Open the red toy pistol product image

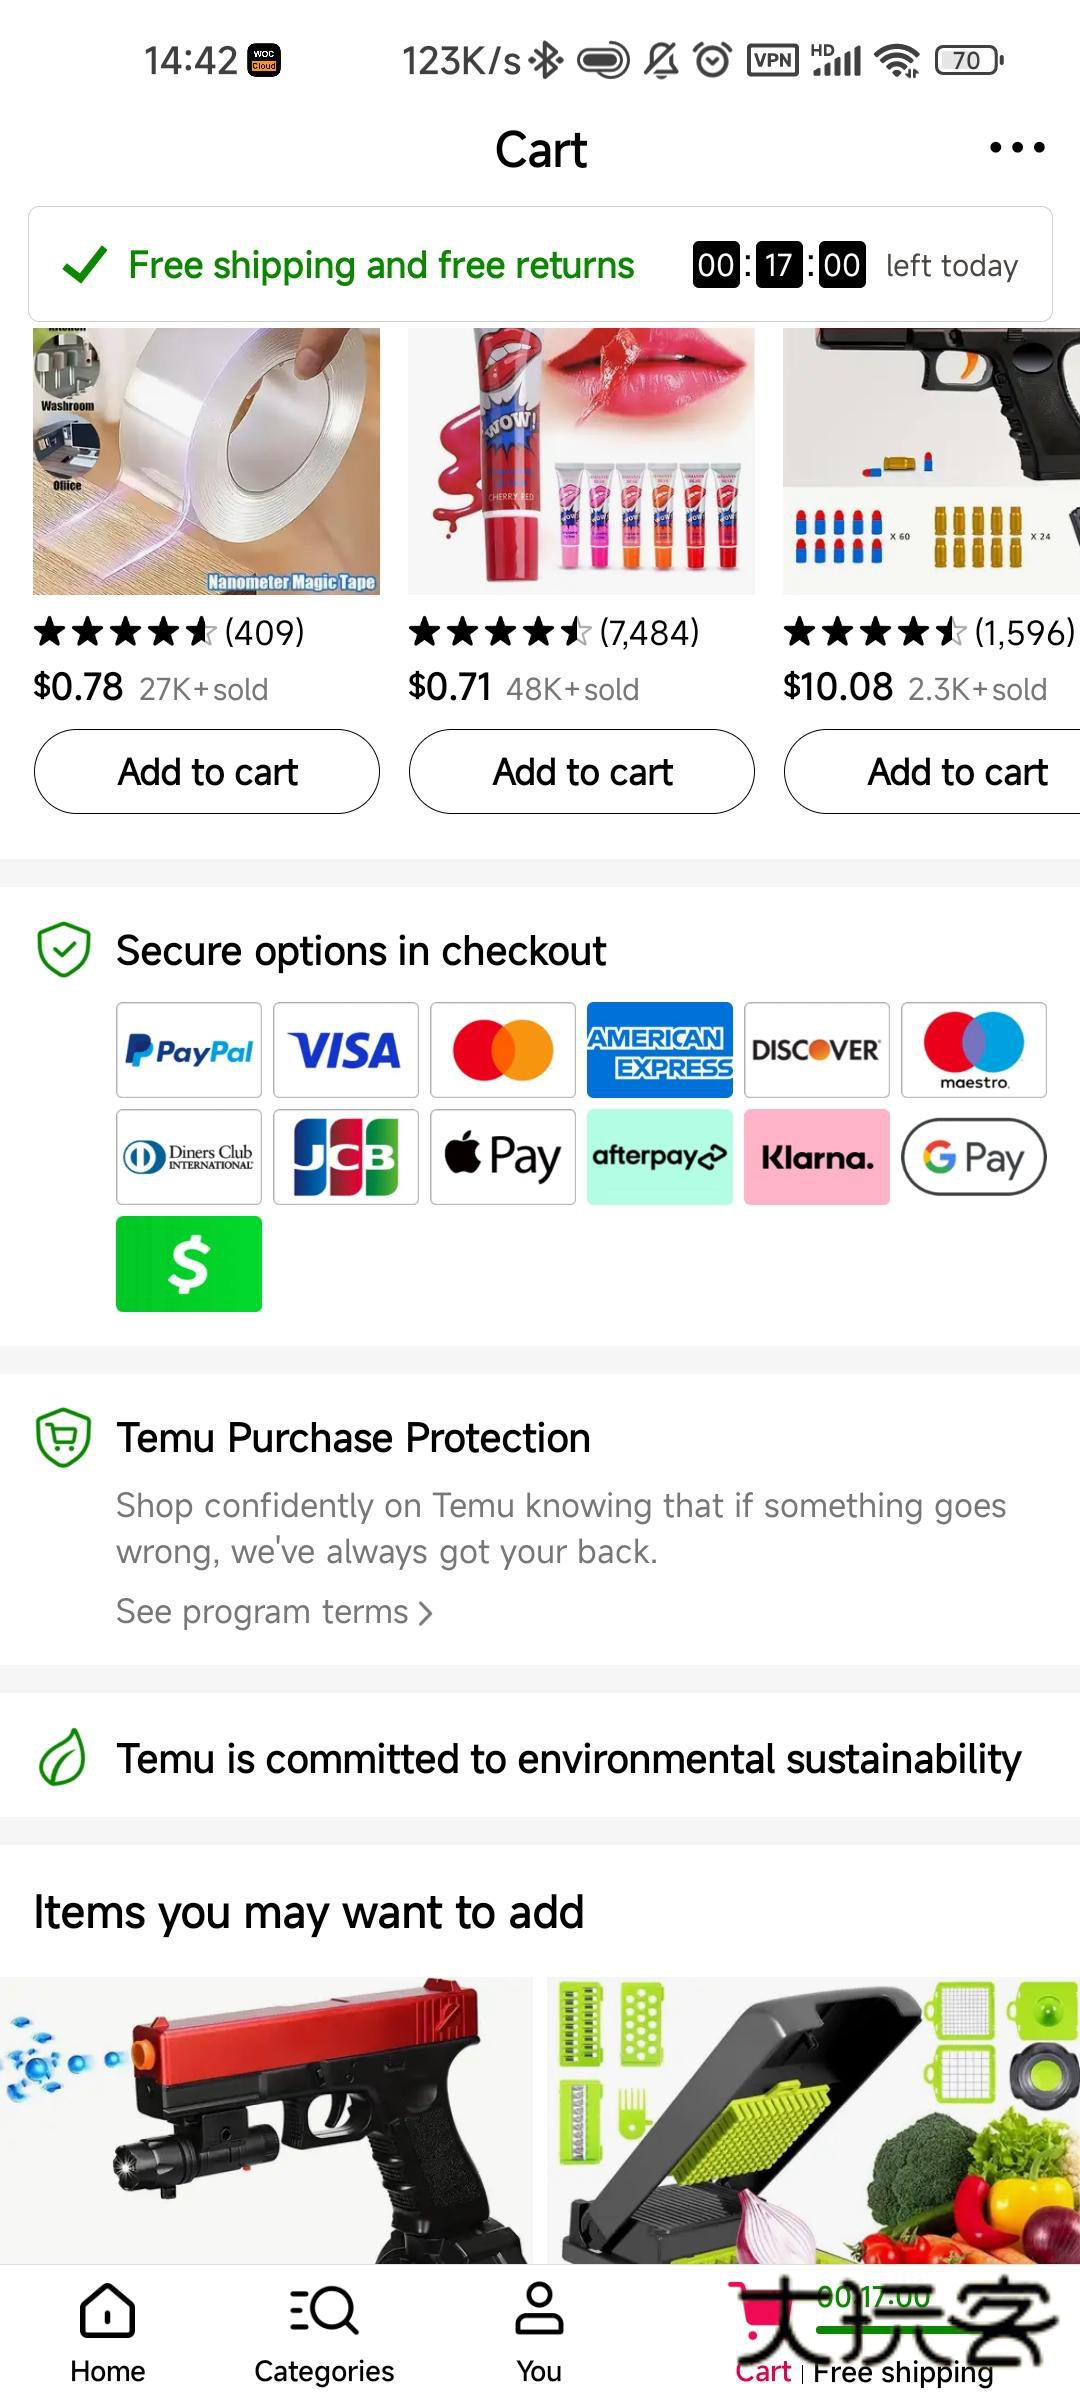pos(266,2118)
